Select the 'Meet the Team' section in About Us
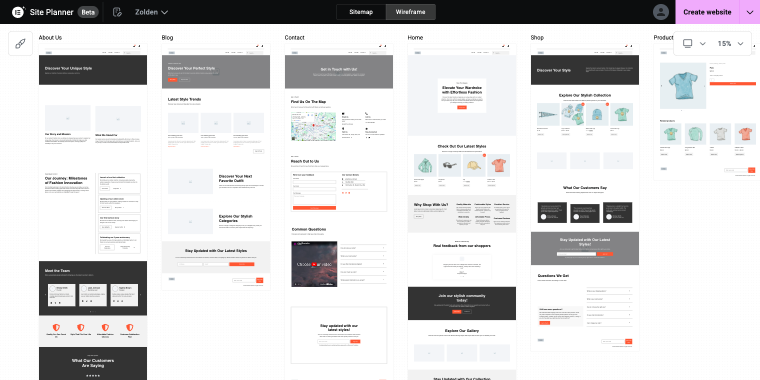 click(93, 288)
